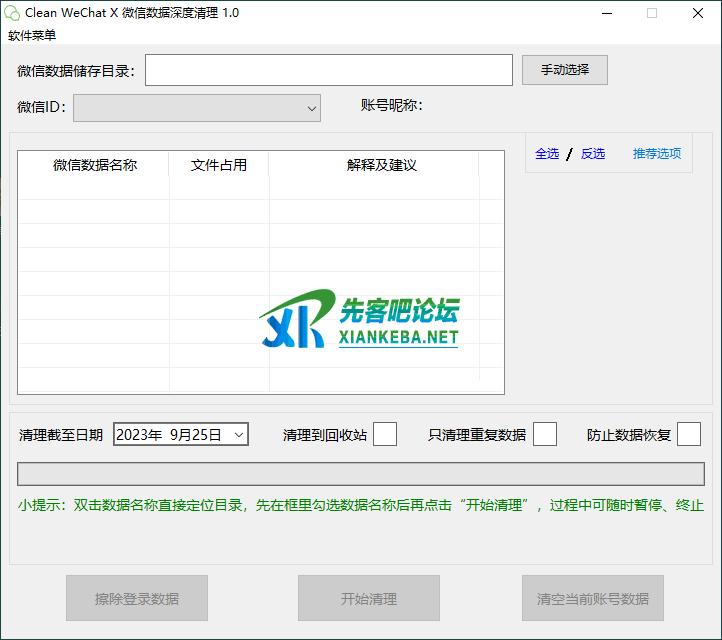Click the 全选 link
Image resolution: width=722 pixels, height=640 pixels.
click(547, 154)
